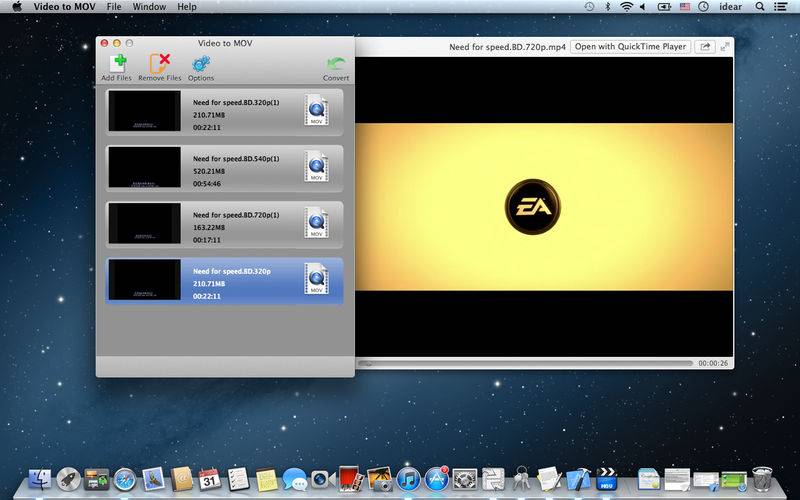Select thumbnail of Need for speed.BD.720p(1)
The height and width of the screenshot is (500, 800).
click(144, 223)
